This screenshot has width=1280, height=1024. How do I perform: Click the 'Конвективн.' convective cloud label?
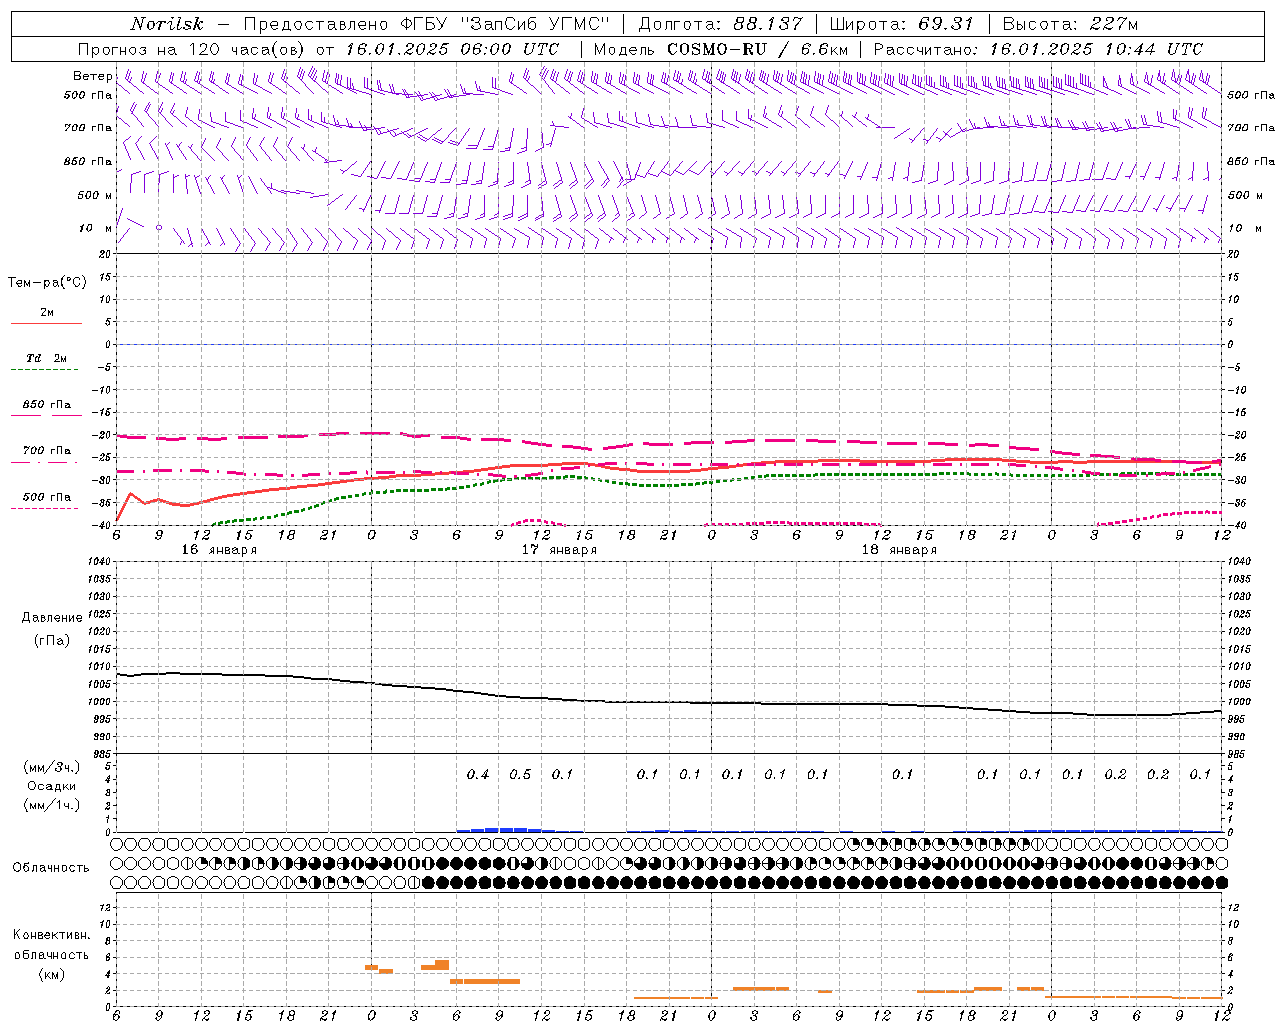tap(51, 935)
